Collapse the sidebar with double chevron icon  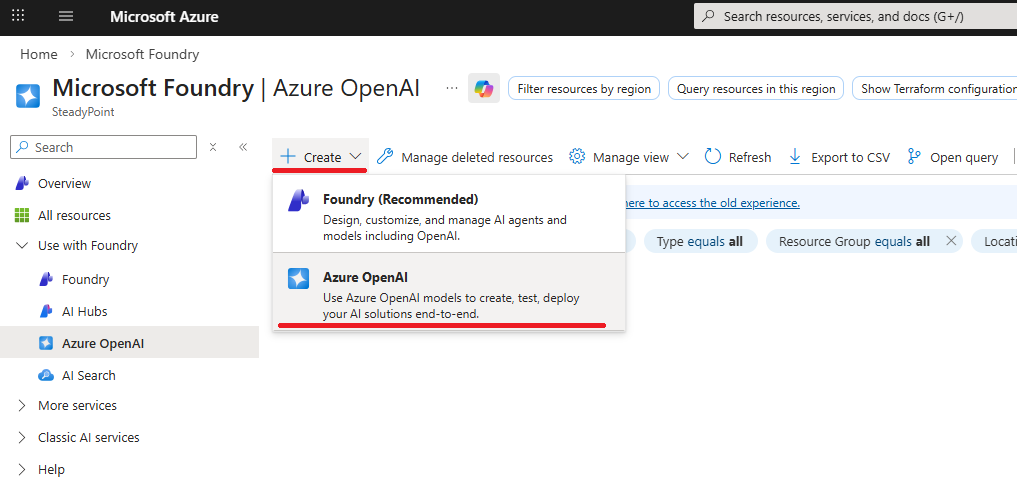point(243,147)
